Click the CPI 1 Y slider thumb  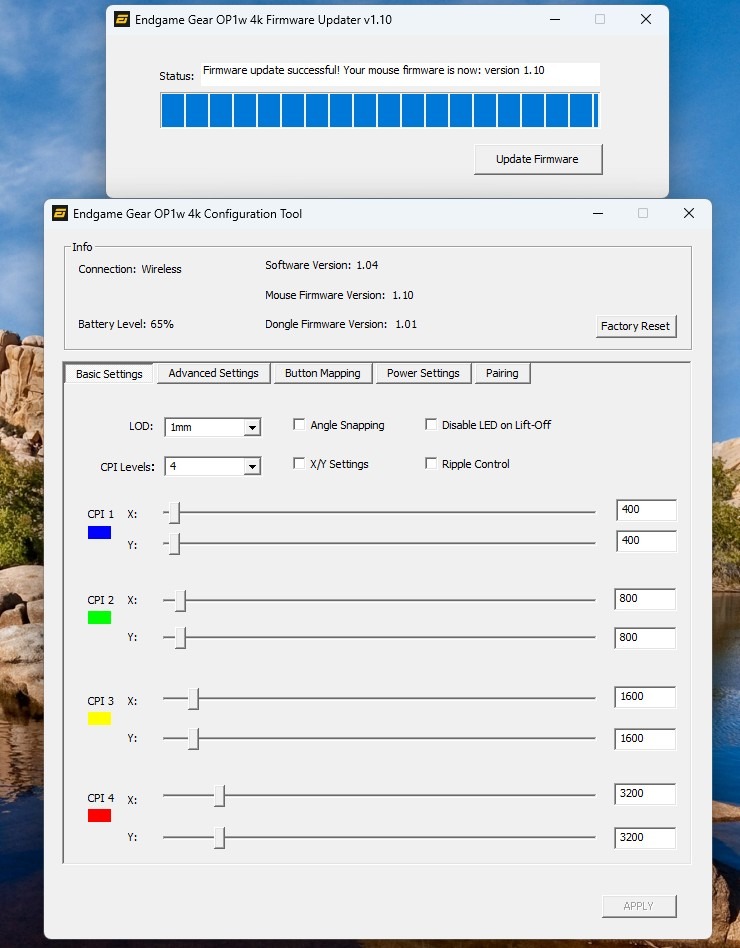pyautogui.click(x=174, y=544)
